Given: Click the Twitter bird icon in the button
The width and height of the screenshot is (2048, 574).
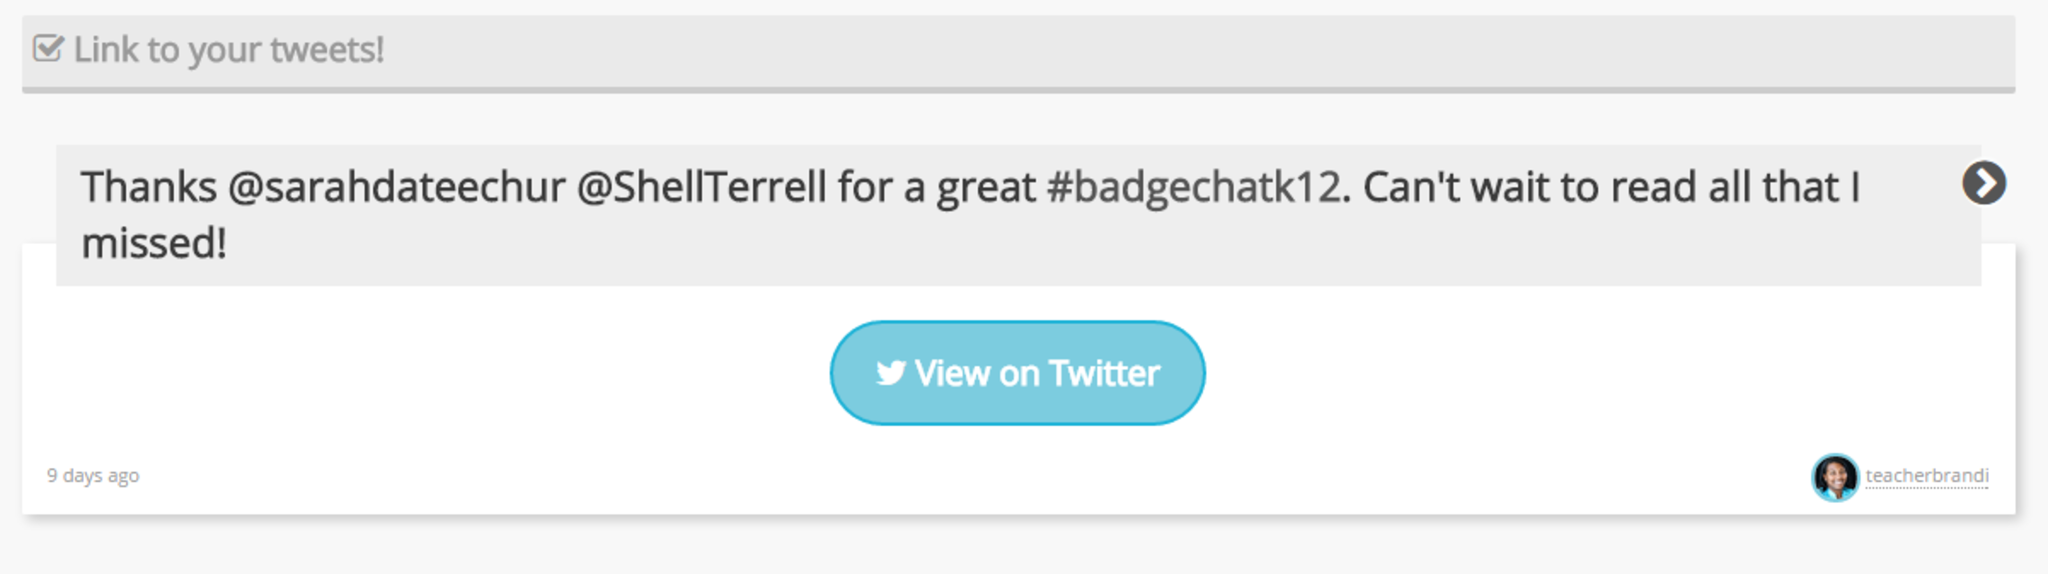Looking at the screenshot, I should (x=890, y=373).
